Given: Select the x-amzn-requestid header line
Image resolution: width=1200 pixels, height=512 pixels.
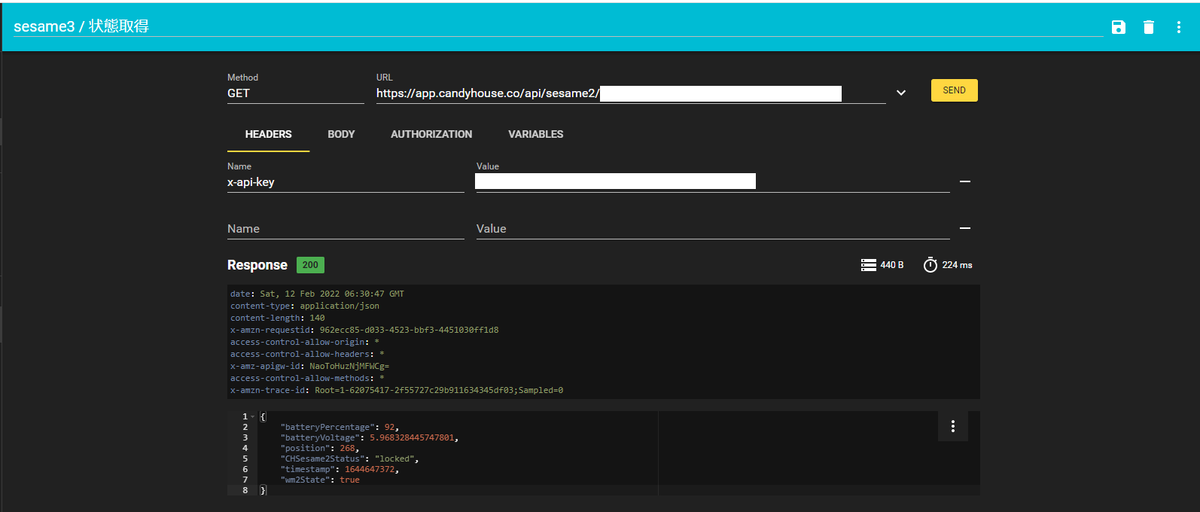Looking at the screenshot, I should (x=364, y=330).
